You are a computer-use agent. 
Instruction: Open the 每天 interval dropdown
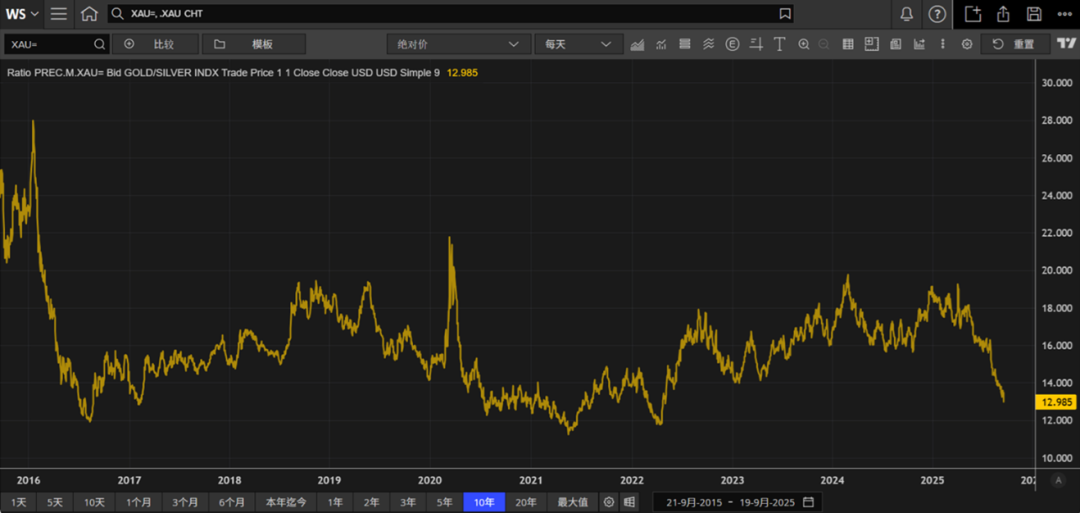coord(578,44)
